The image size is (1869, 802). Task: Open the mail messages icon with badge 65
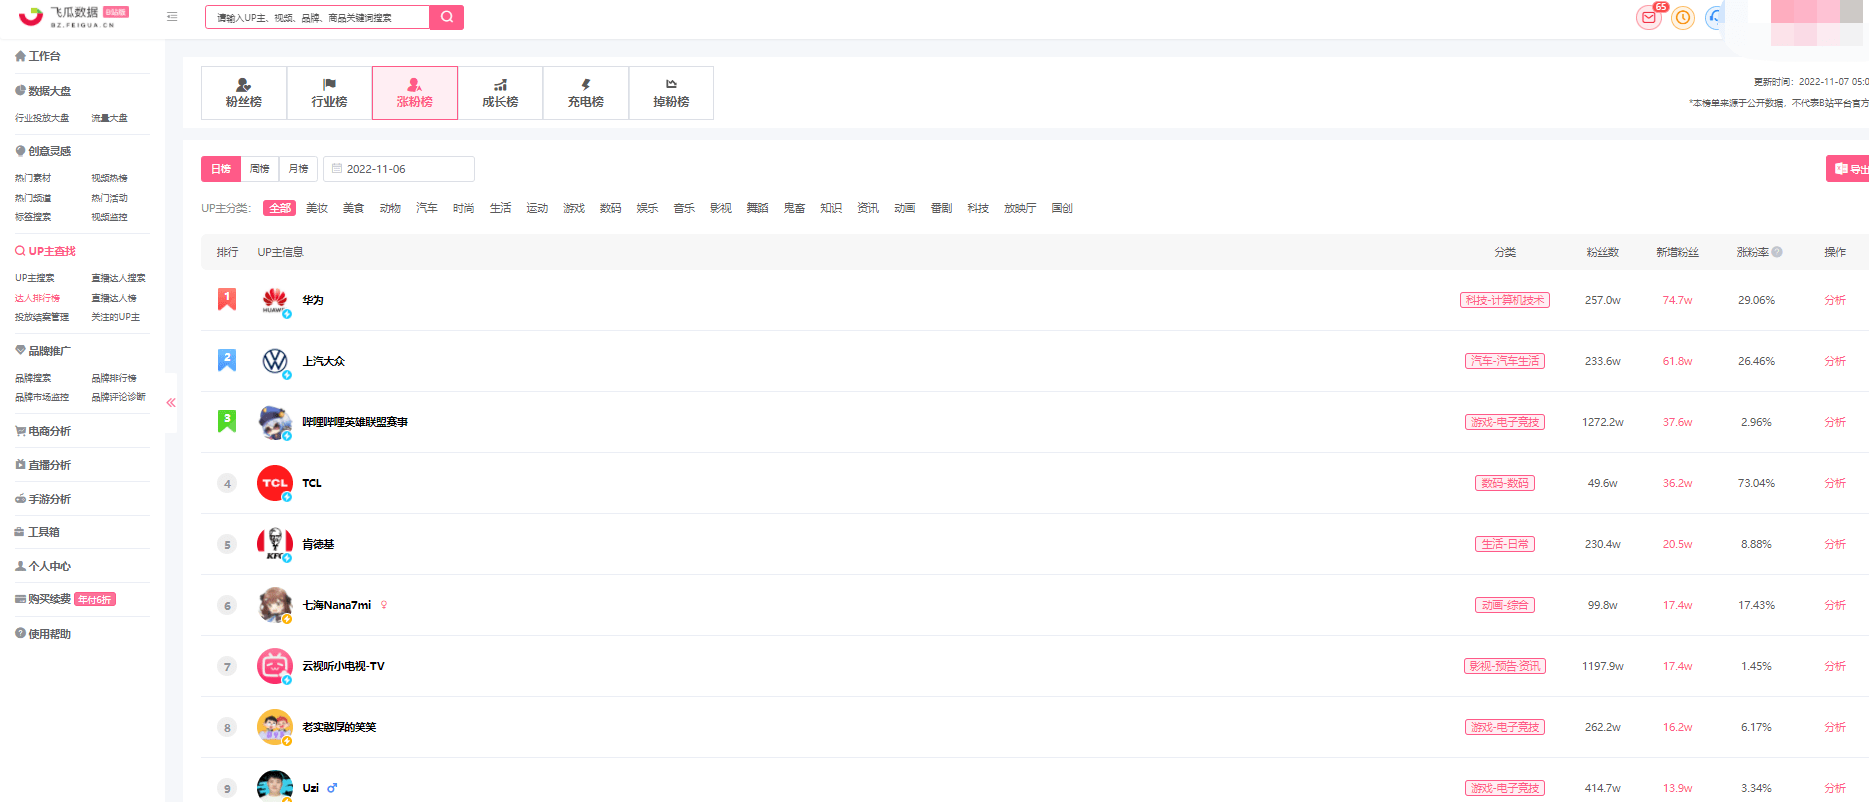1648,17
